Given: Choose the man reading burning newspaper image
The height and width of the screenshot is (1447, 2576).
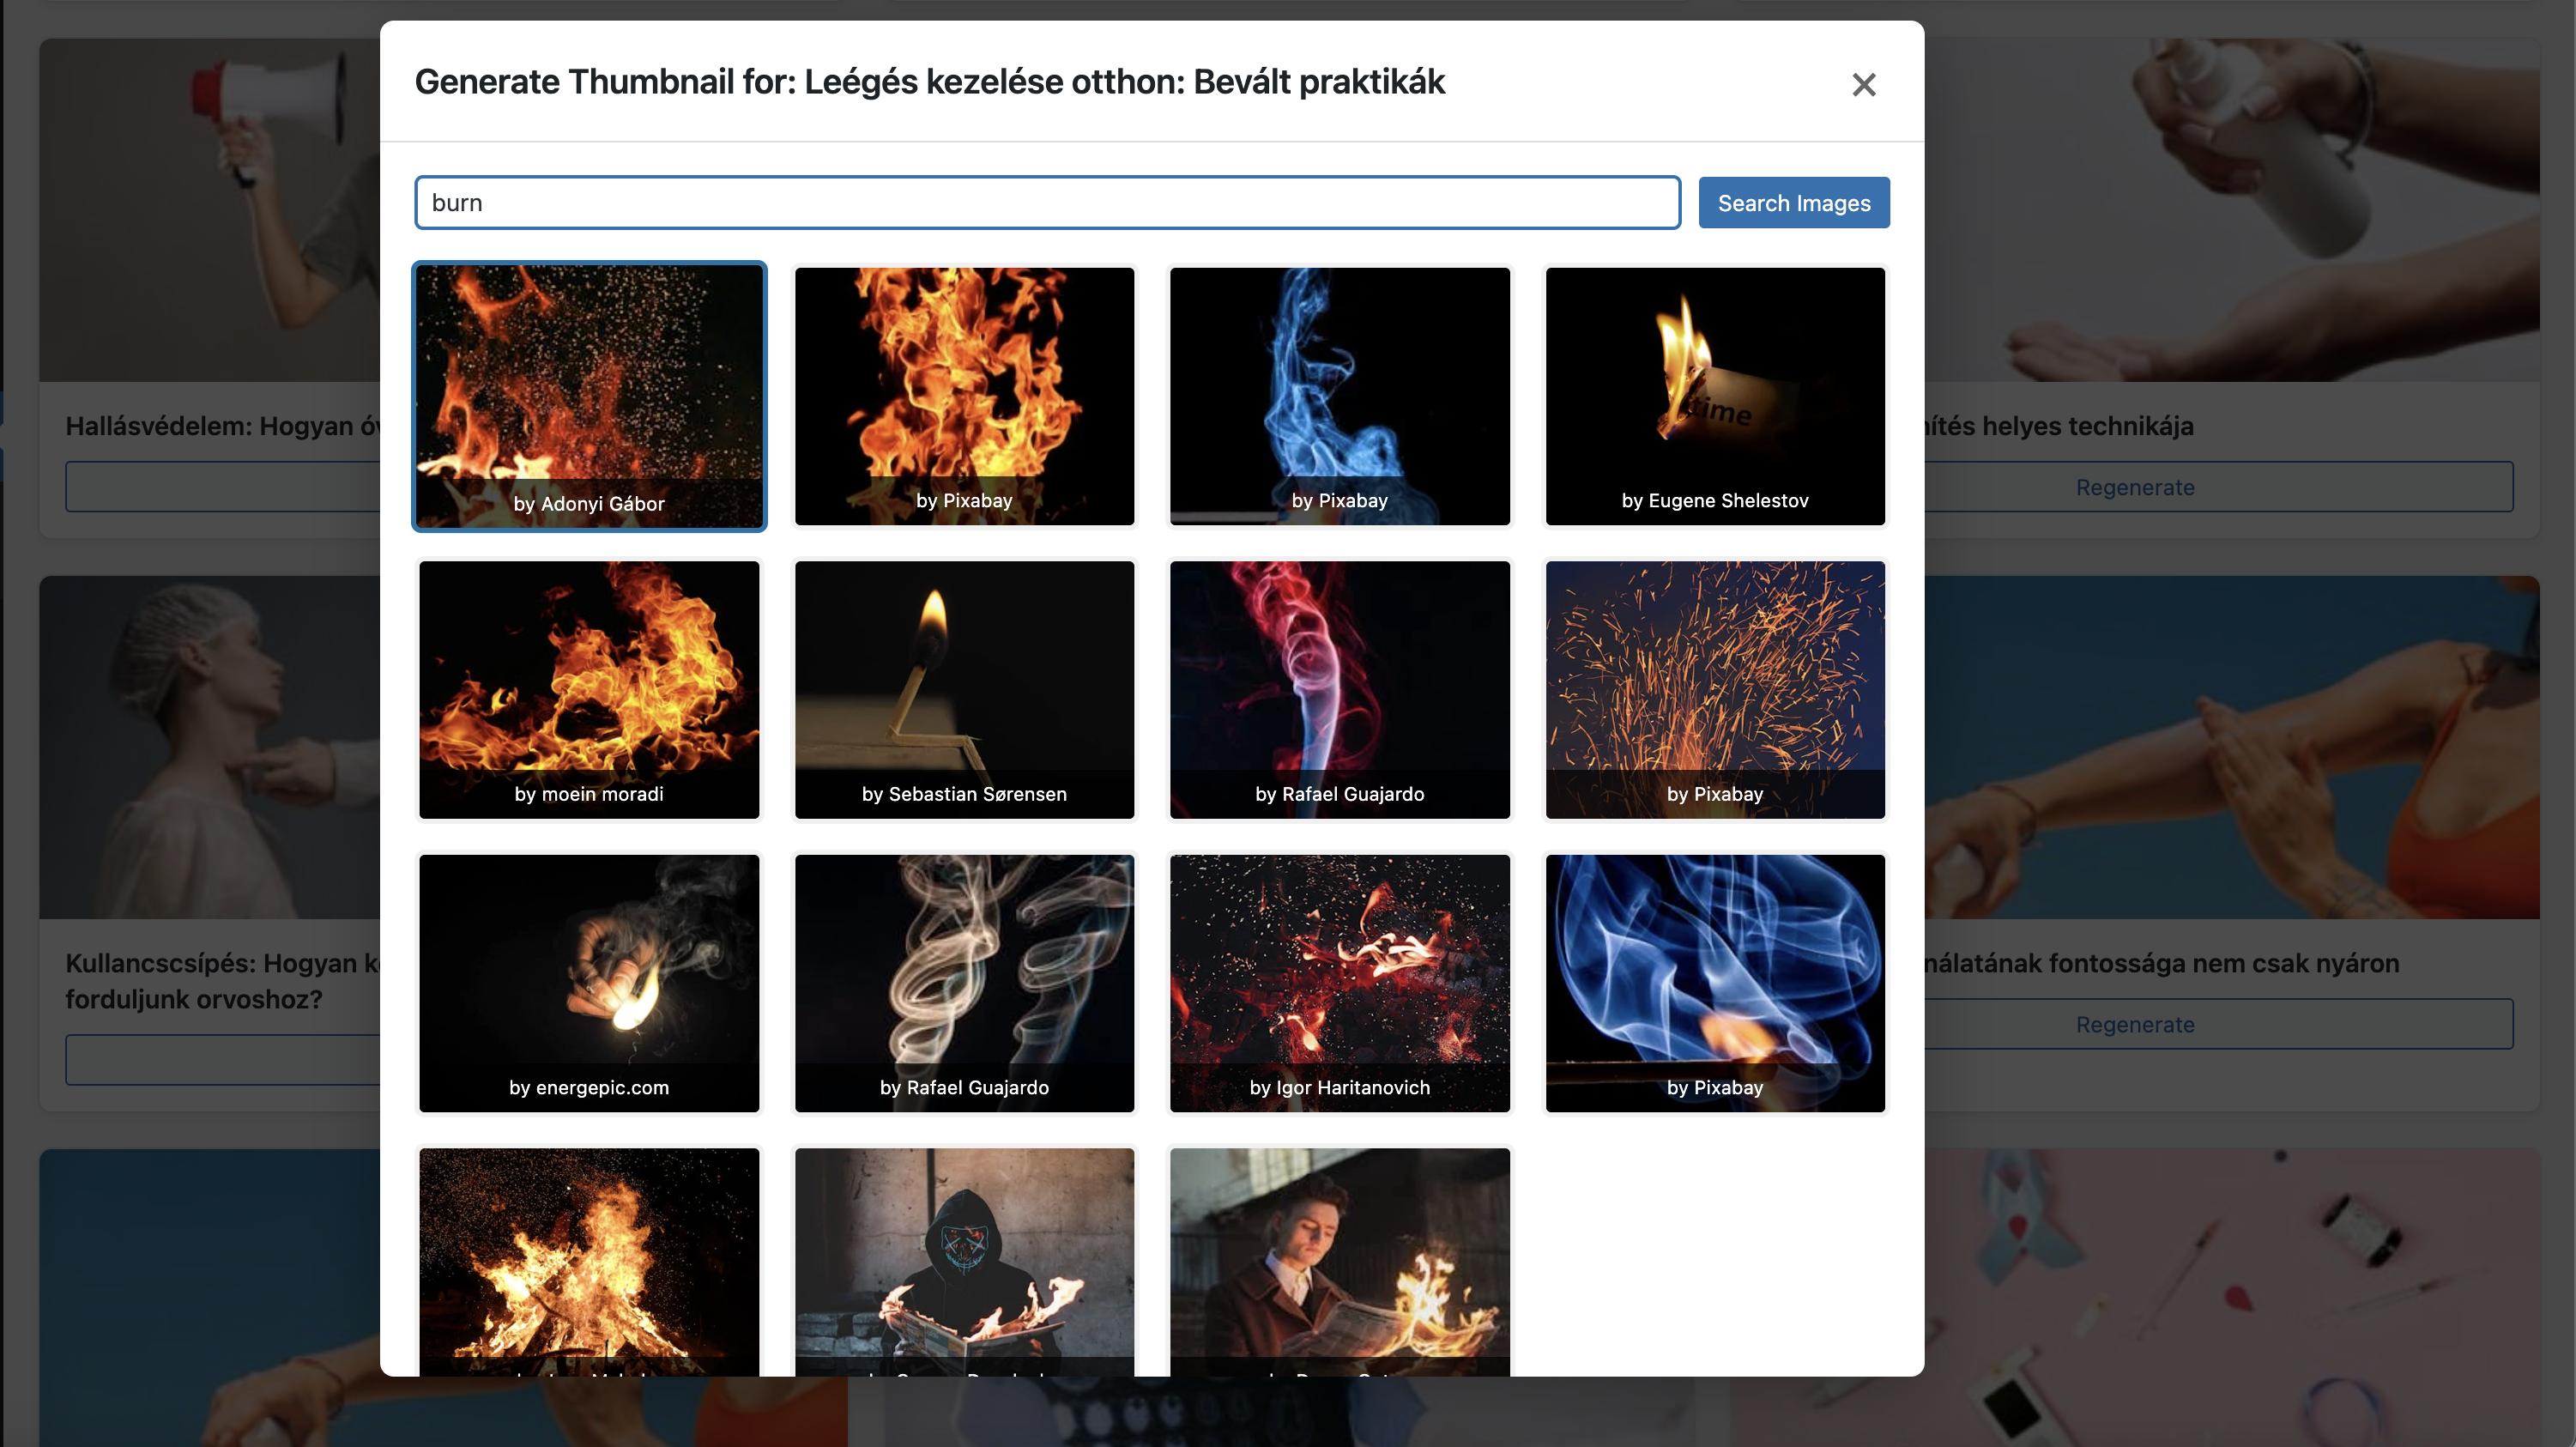Looking at the screenshot, I should [1340, 1262].
